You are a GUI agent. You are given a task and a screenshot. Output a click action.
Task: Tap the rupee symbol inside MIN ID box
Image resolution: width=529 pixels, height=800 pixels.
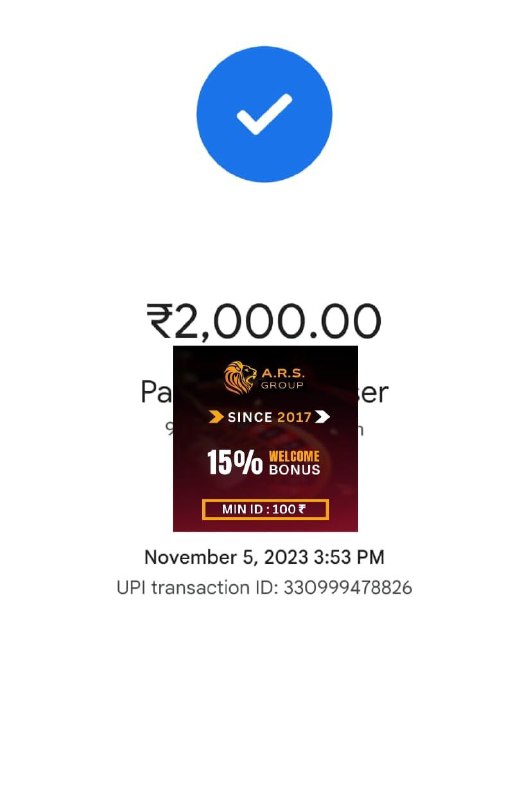(x=302, y=509)
